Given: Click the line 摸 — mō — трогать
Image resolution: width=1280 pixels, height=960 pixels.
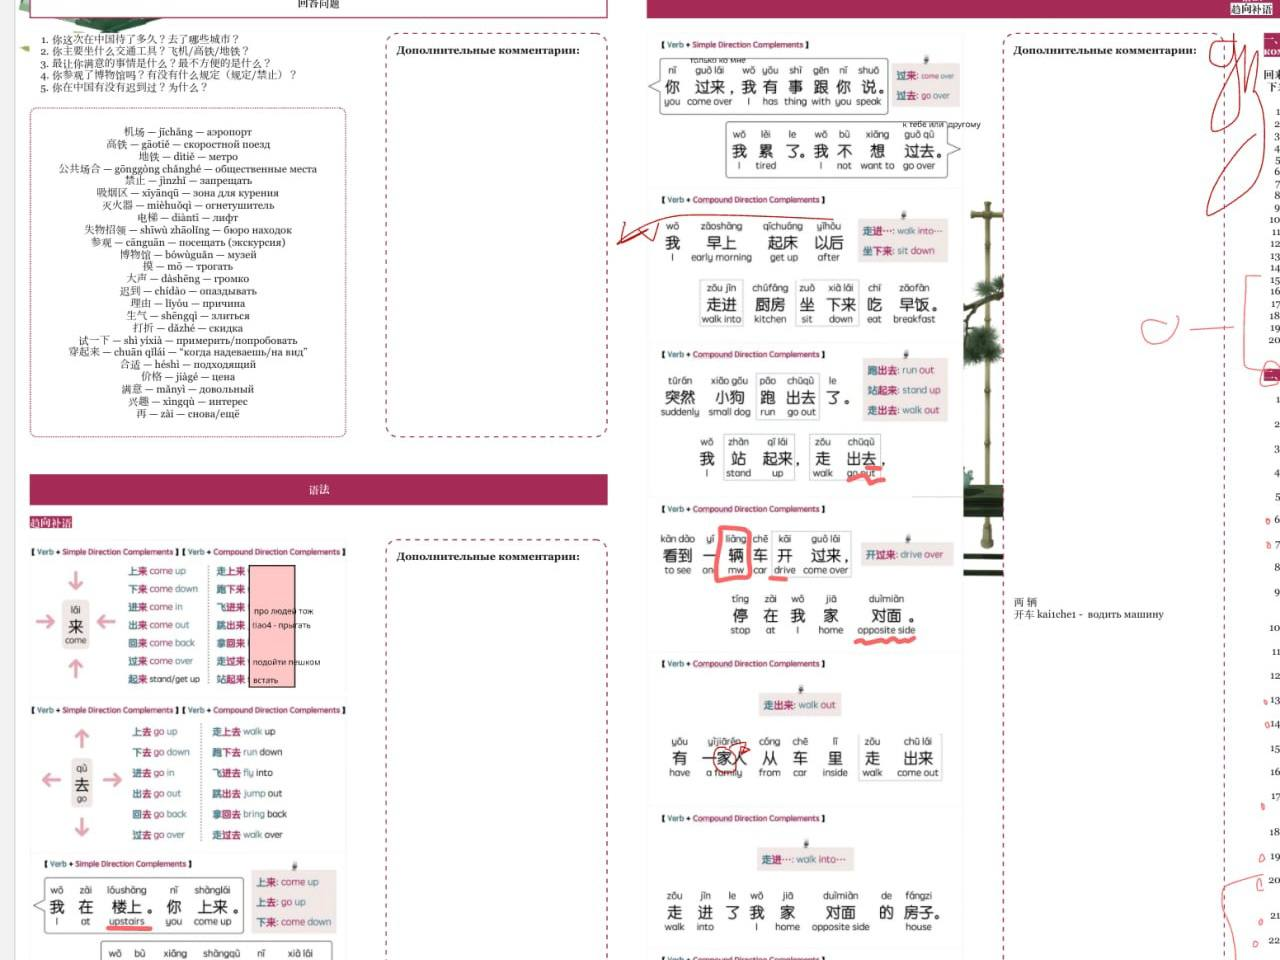Looking at the screenshot, I should point(188,267).
